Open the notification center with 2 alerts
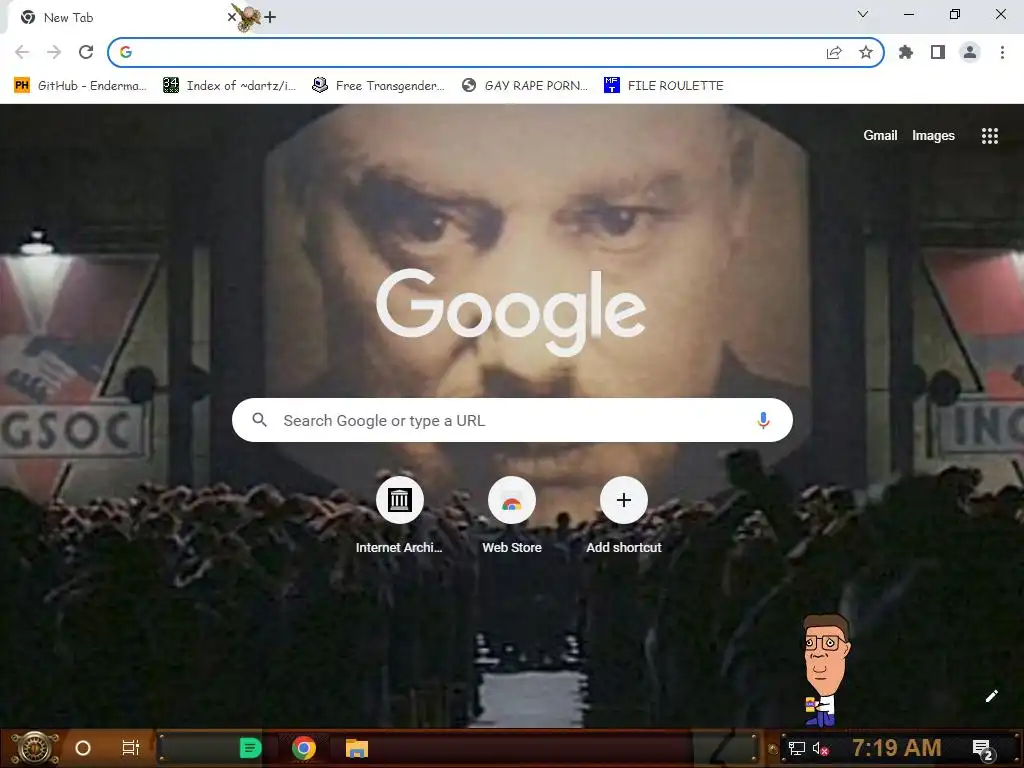The width and height of the screenshot is (1024, 768). [983, 750]
